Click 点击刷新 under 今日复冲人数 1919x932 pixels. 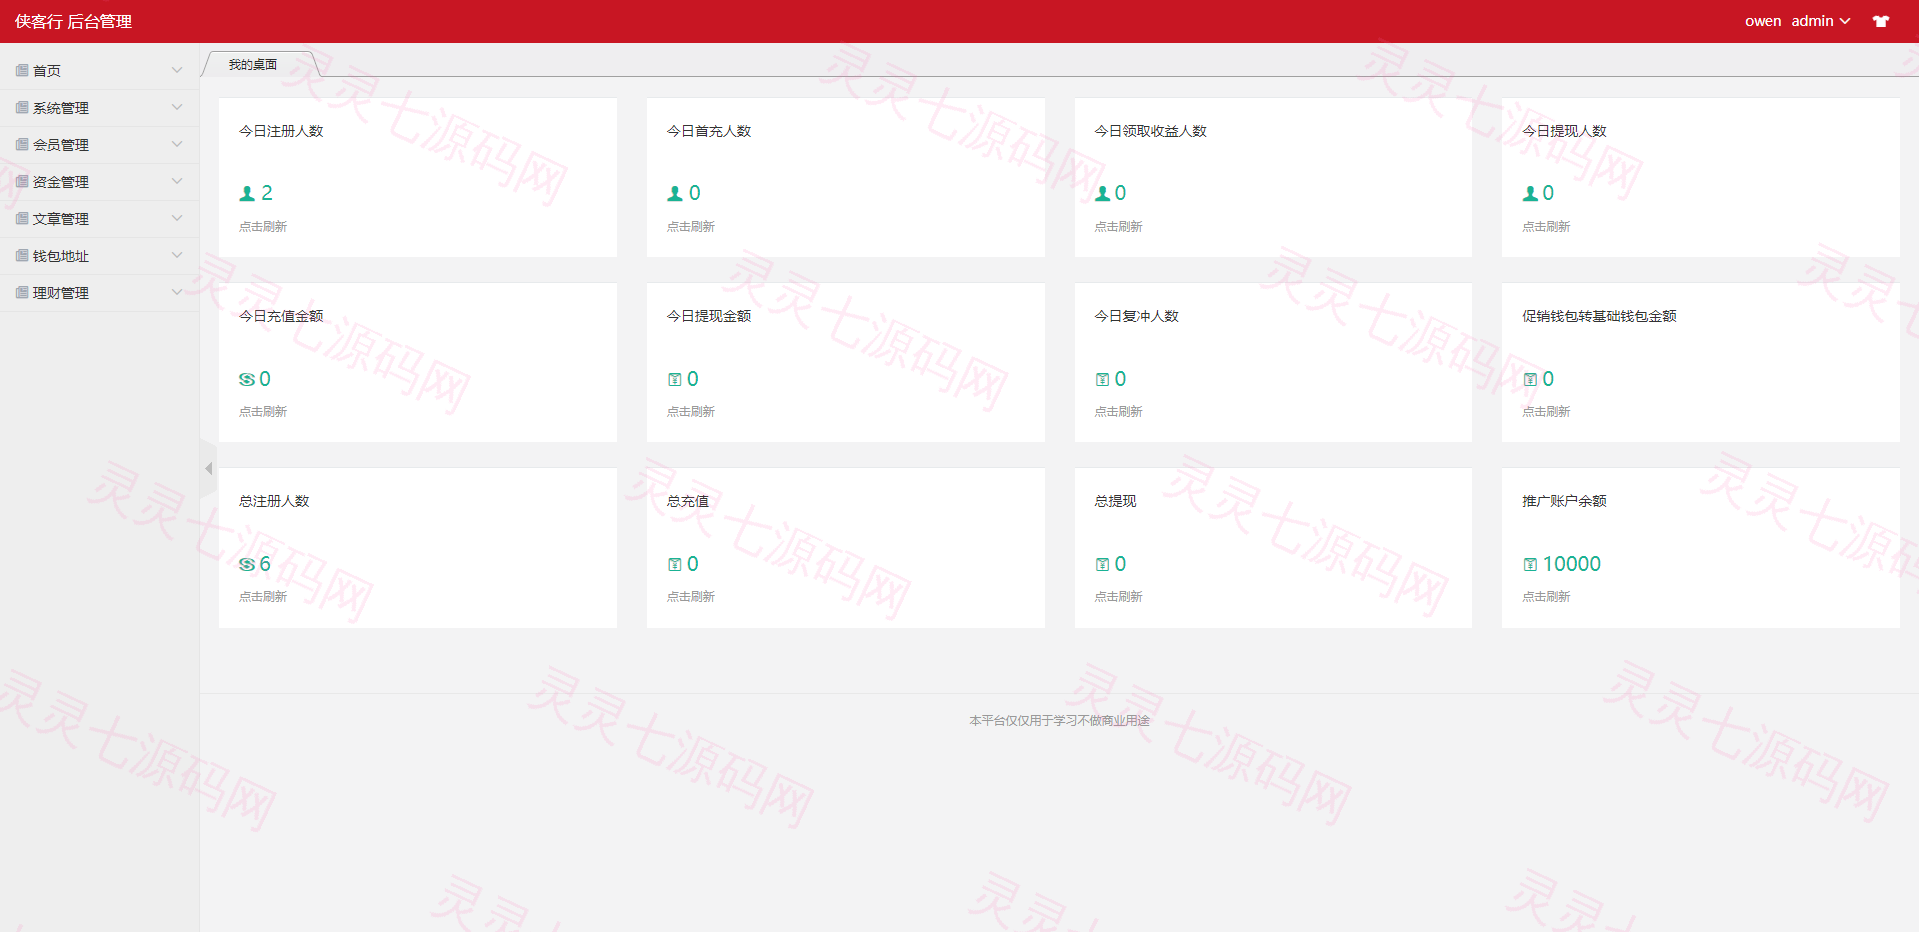coord(1118,412)
